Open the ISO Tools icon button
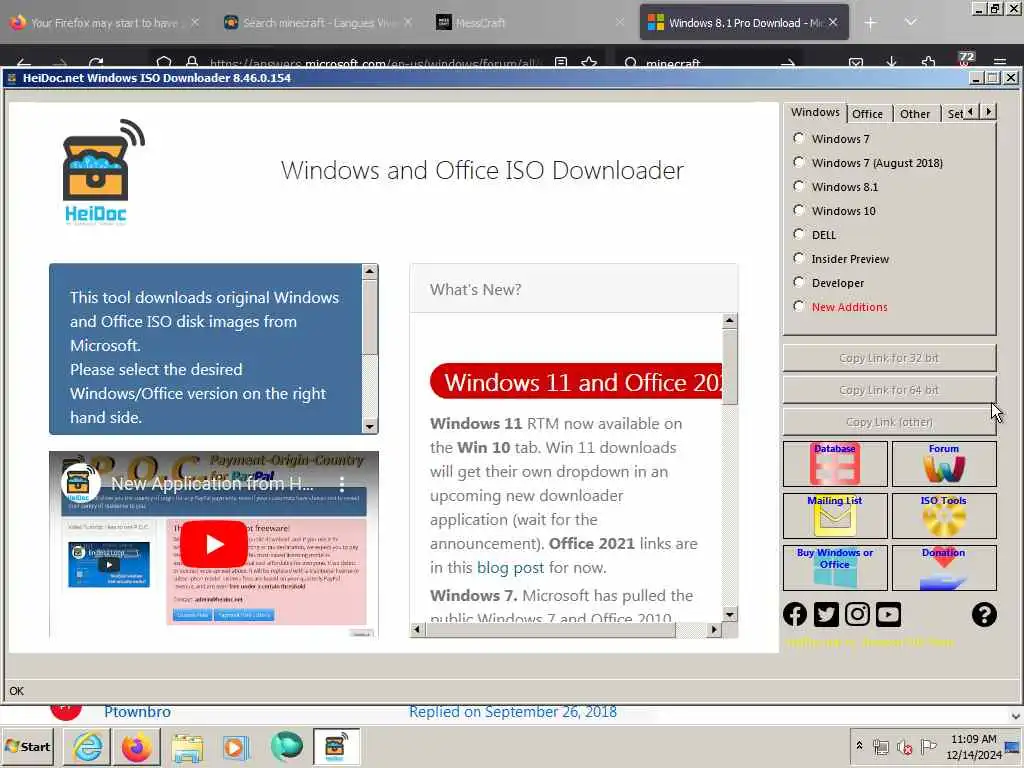 (944, 516)
